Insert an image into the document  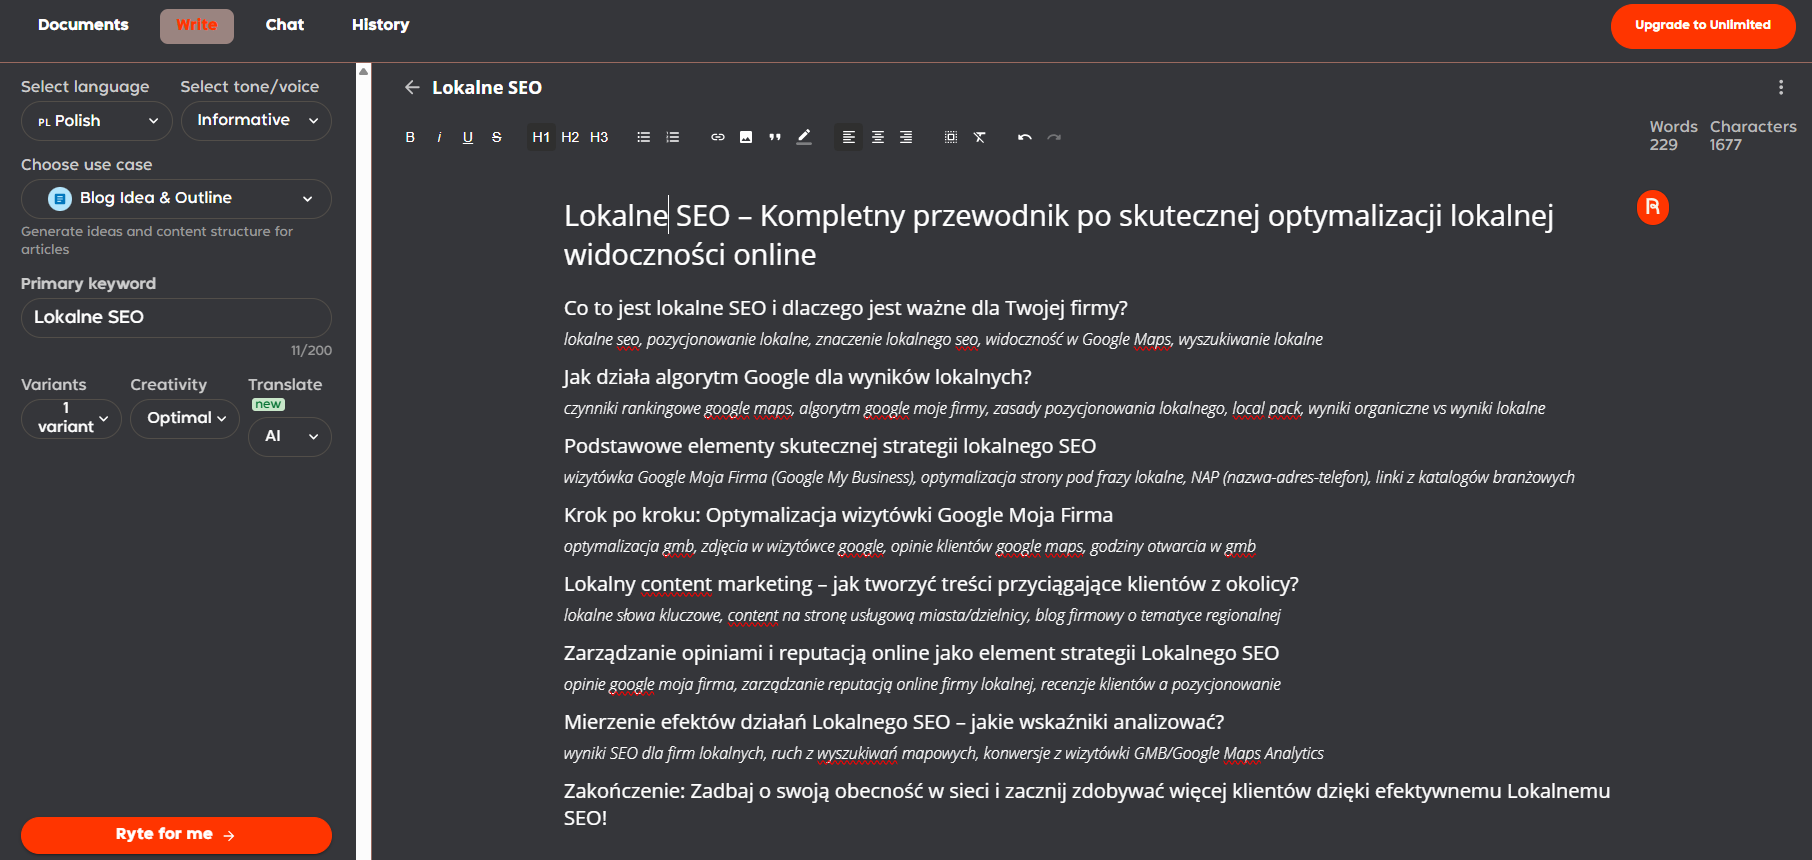click(746, 137)
